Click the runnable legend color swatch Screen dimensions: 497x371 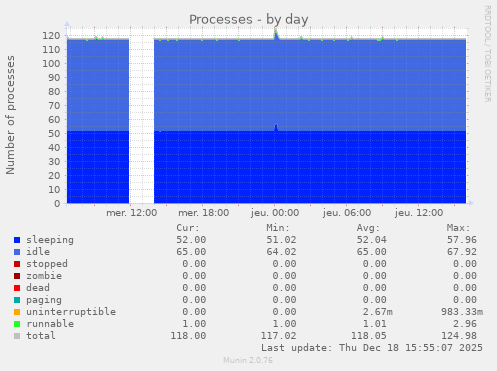tap(17, 324)
